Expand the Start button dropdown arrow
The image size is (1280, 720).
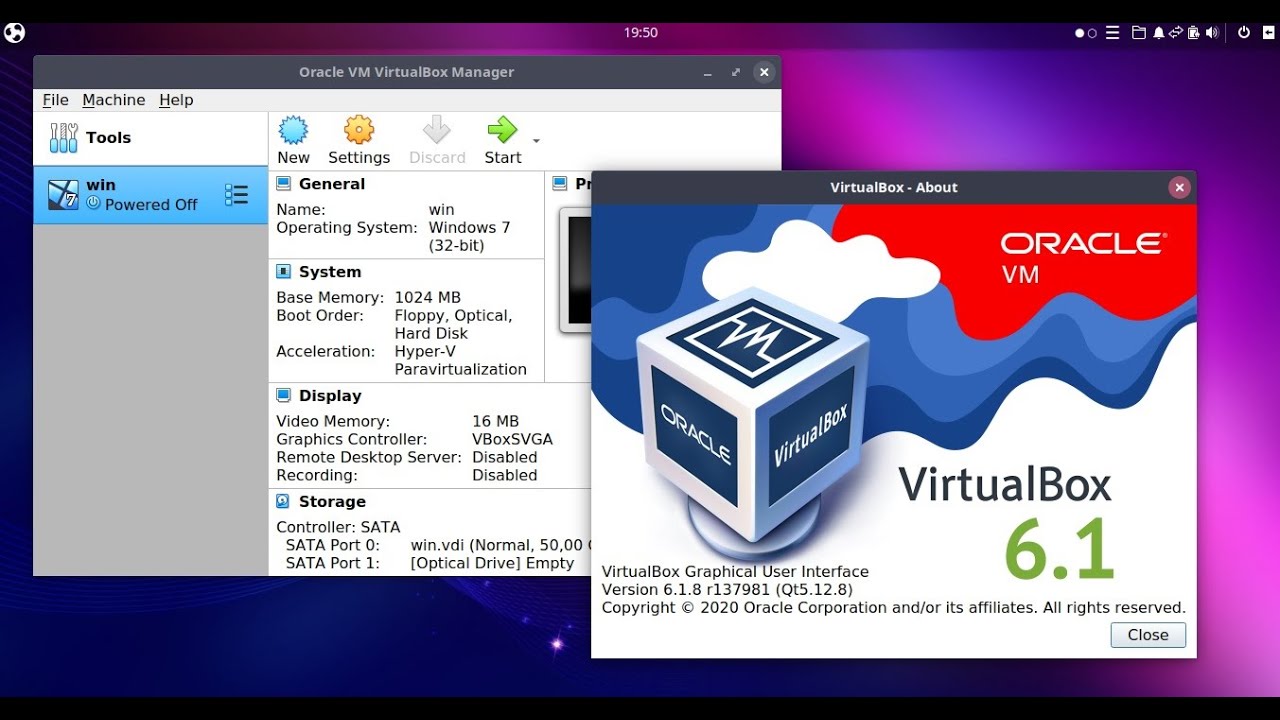pos(536,140)
